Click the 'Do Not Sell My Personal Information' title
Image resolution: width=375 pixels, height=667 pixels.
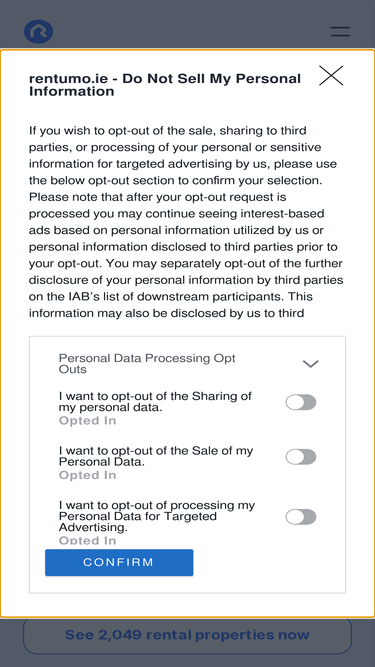(x=165, y=85)
